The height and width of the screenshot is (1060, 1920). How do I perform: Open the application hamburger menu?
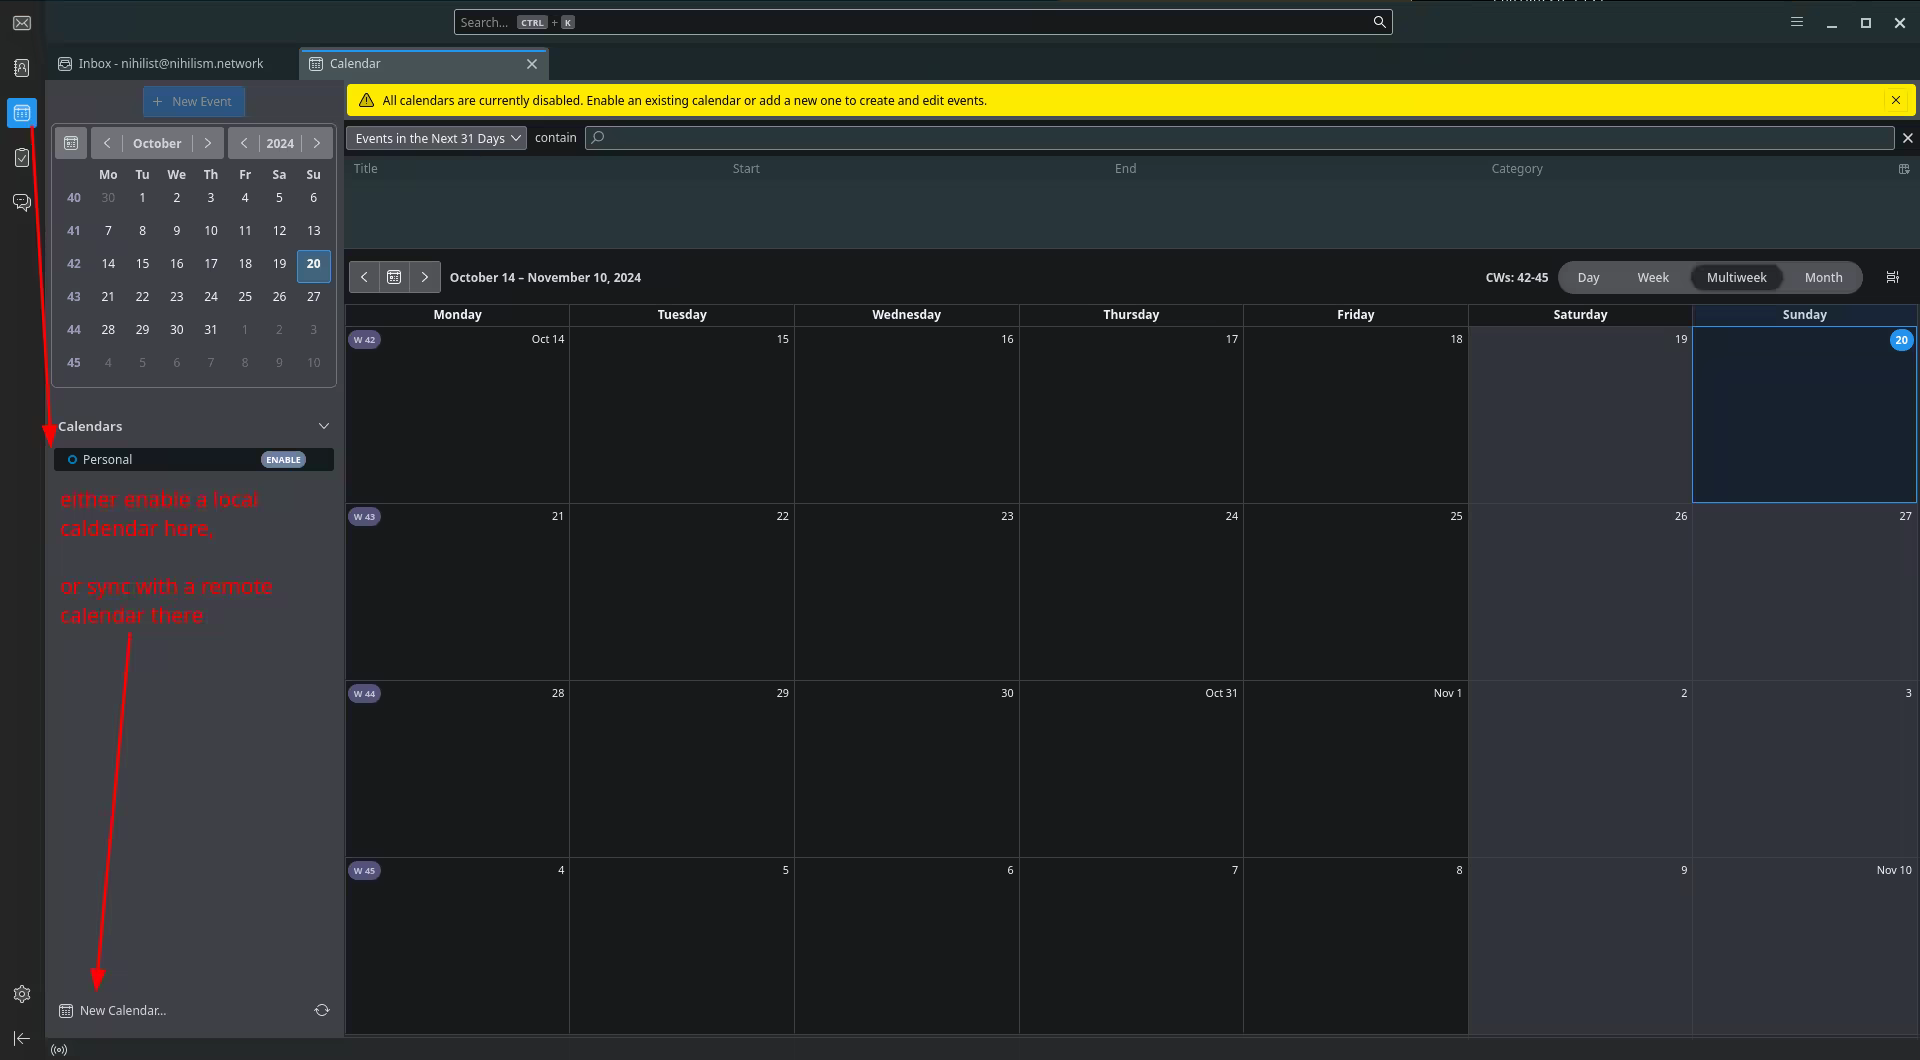tap(1796, 22)
